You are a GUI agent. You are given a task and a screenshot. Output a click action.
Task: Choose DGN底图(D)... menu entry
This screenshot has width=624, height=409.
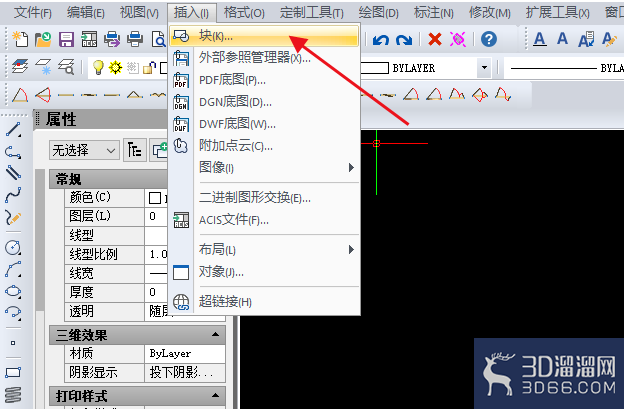[x=264, y=102]
